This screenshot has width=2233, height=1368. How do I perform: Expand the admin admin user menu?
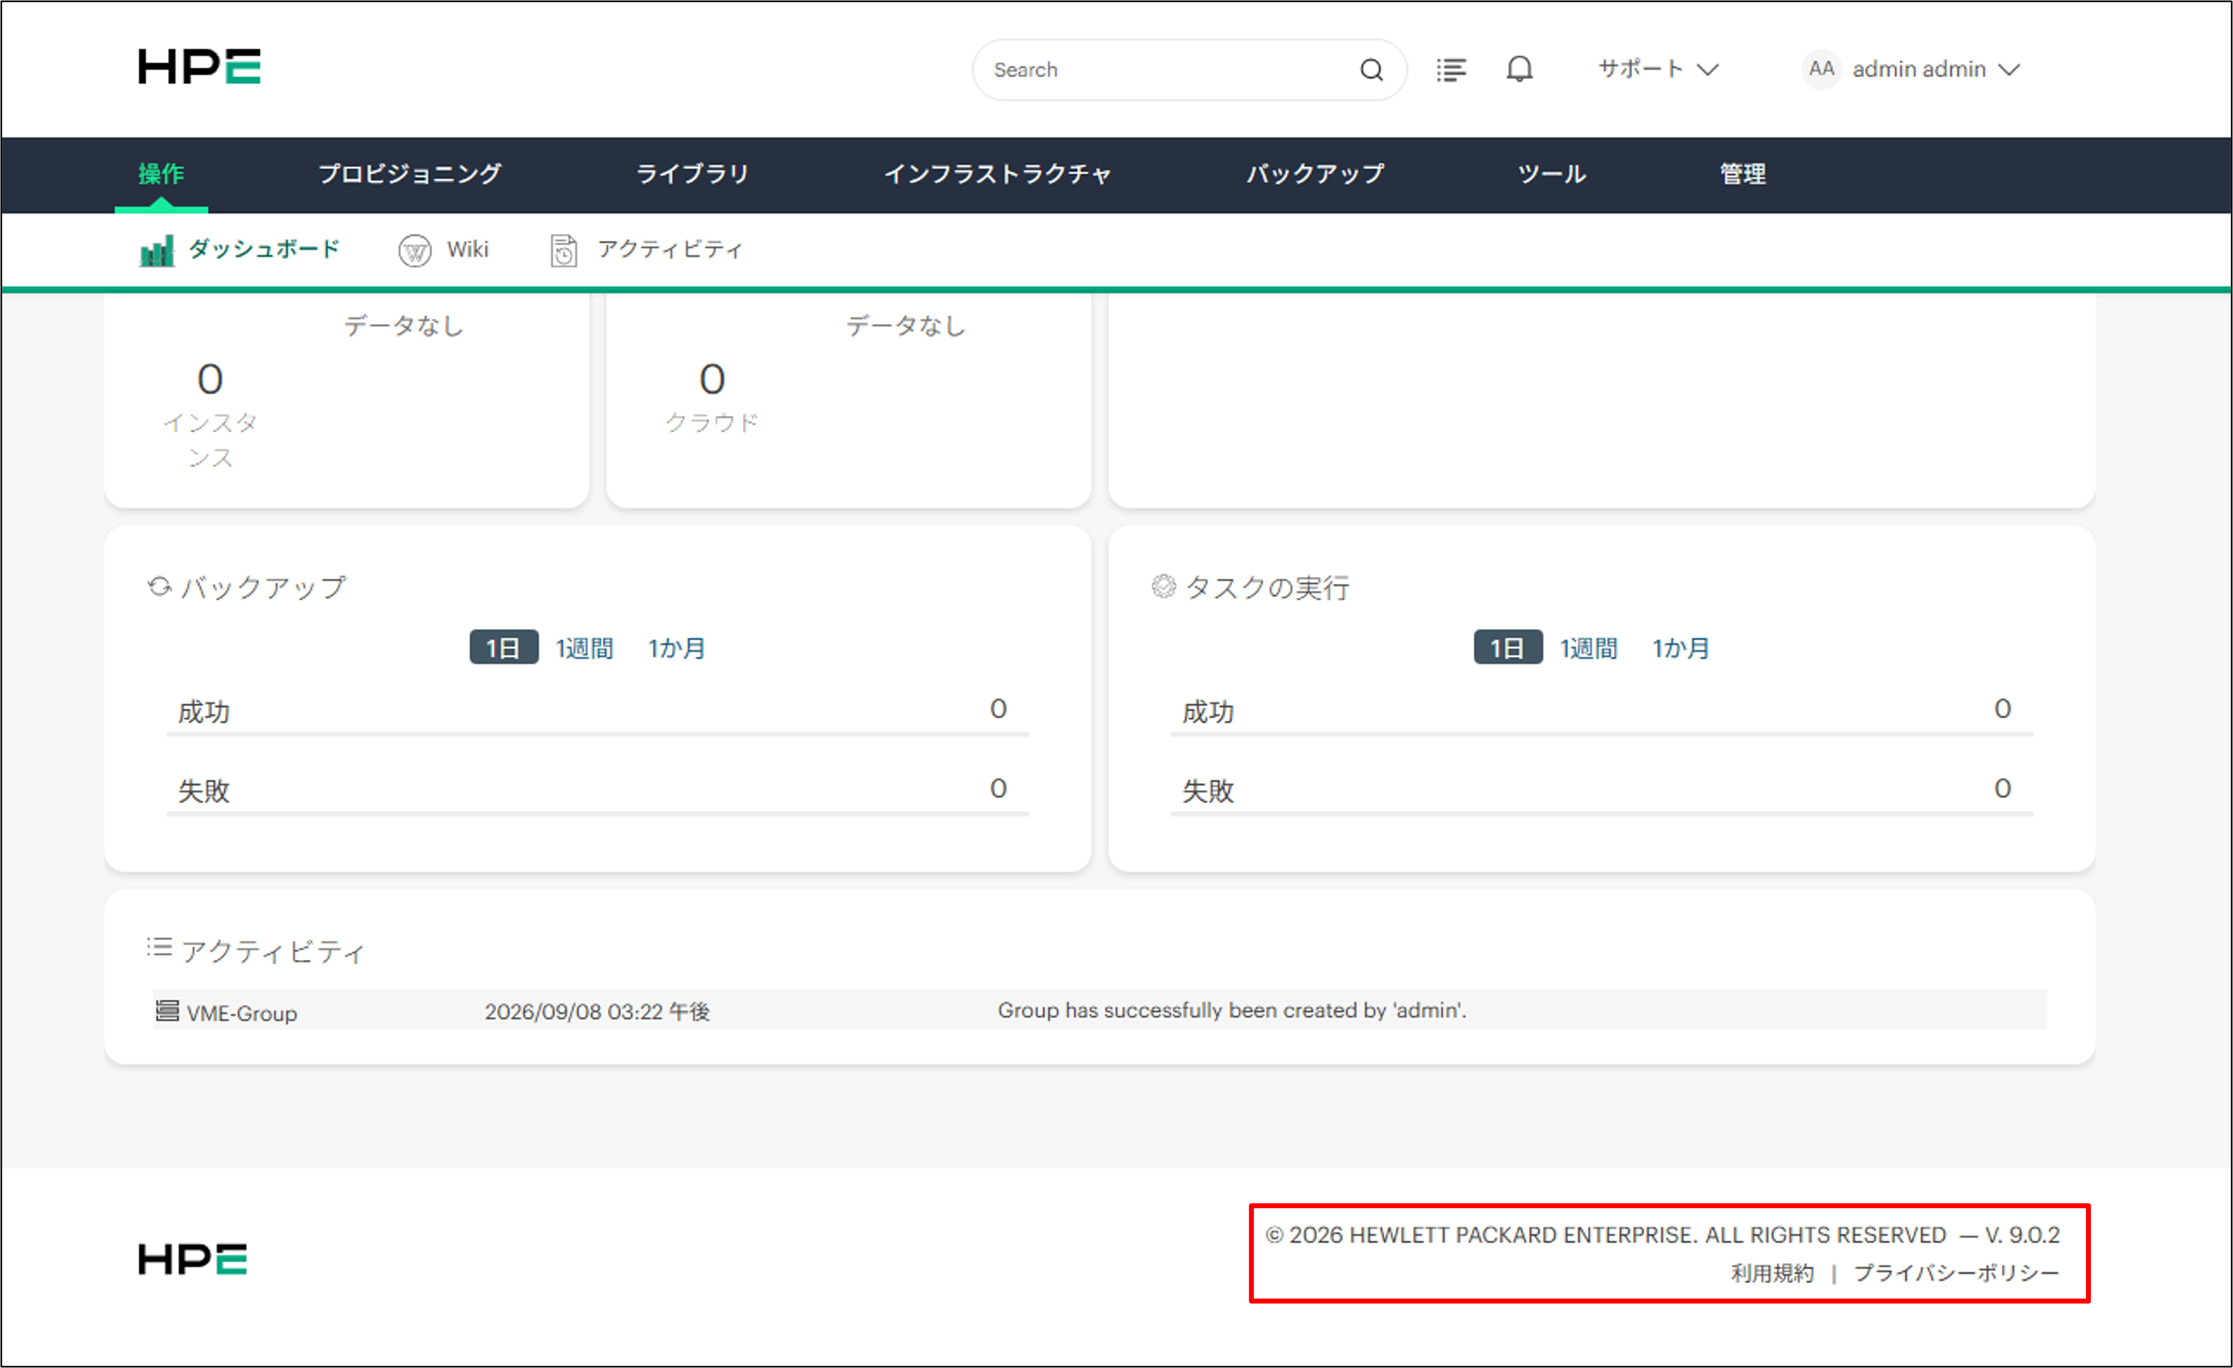(1936, 69)
